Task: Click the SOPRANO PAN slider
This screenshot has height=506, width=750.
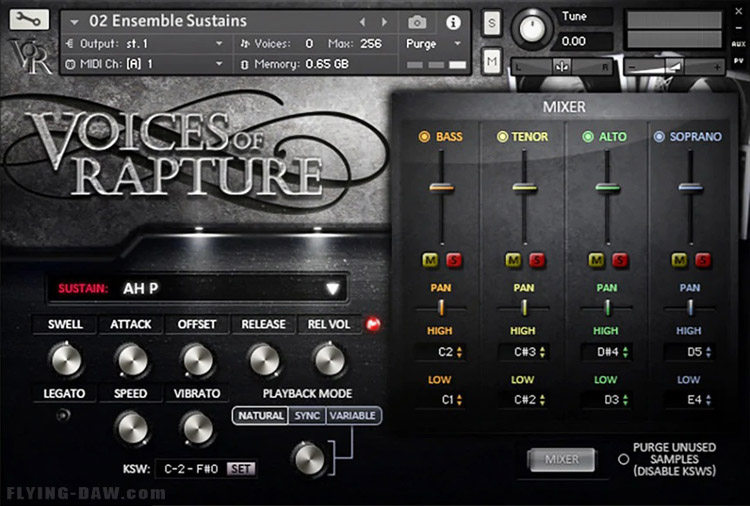Action: [x=690, y=308]
